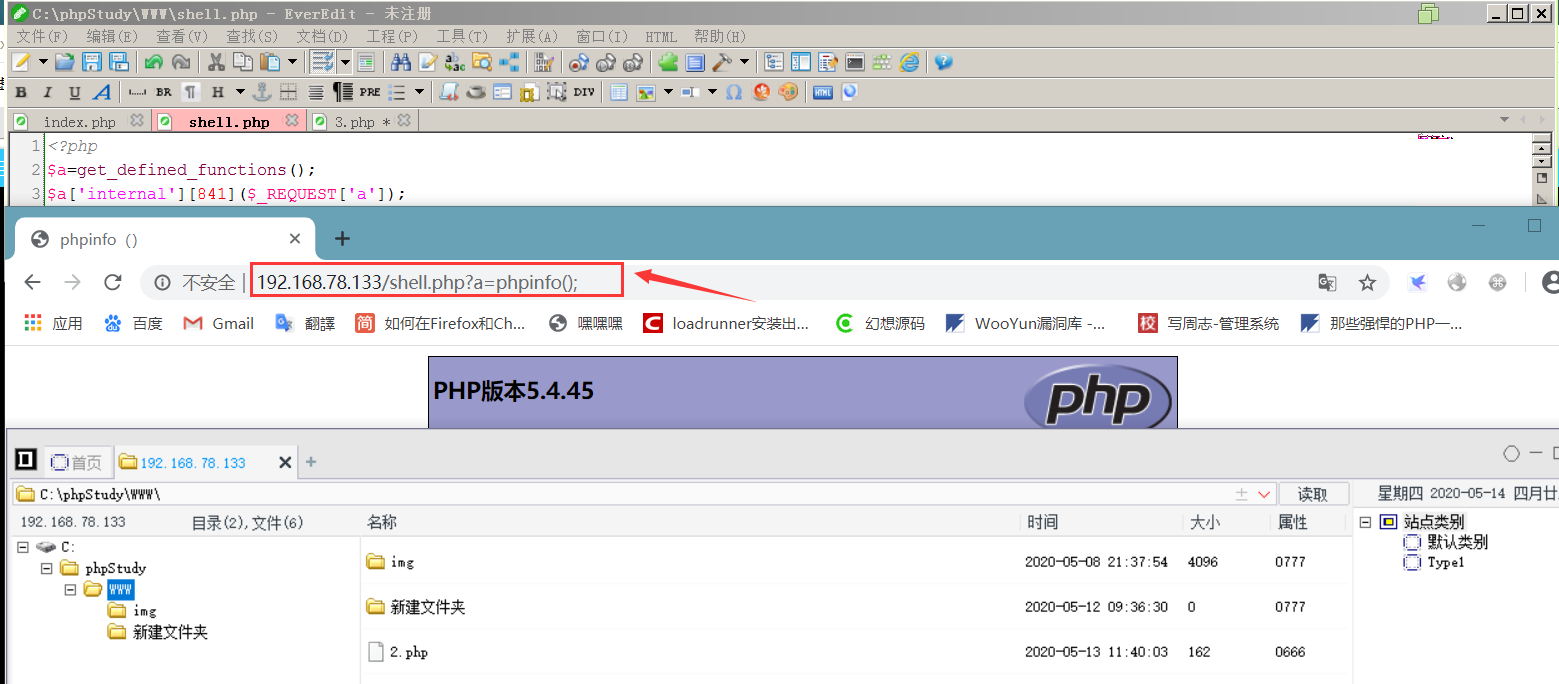The width and height of the screenshot is (1559, 684).
Task: Open WooYun漏洞库 bookmark
Action: point(1026,323)
